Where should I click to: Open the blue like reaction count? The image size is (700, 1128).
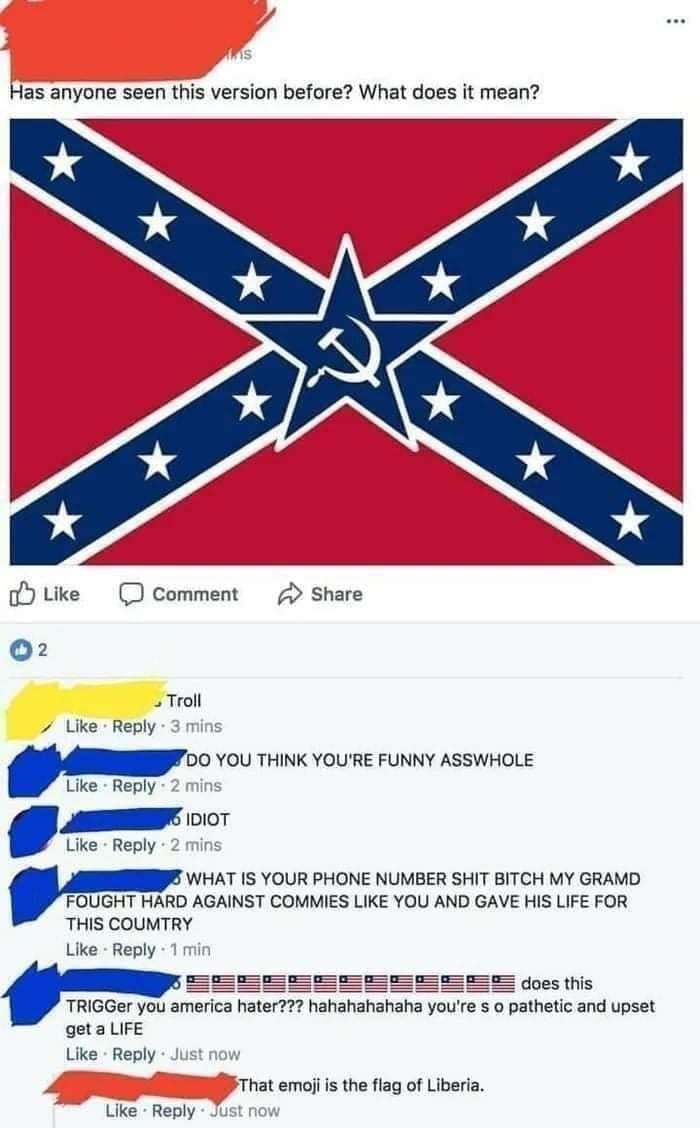click(29, 650)
